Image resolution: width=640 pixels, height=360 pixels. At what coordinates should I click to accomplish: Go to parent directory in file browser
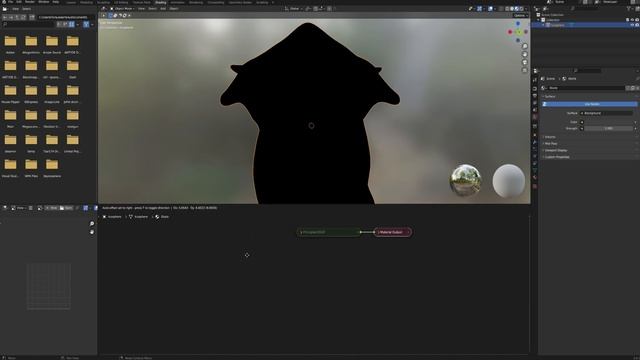(17, 17)
